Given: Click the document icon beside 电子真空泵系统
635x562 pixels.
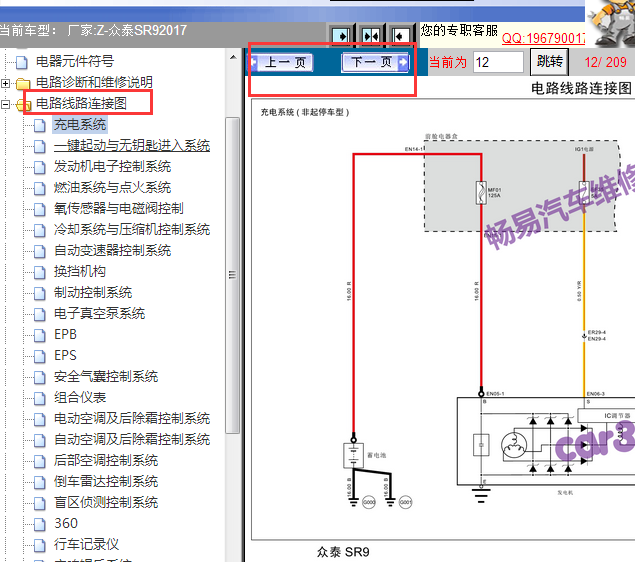Looking at the screenshot, I should [40, 315].
